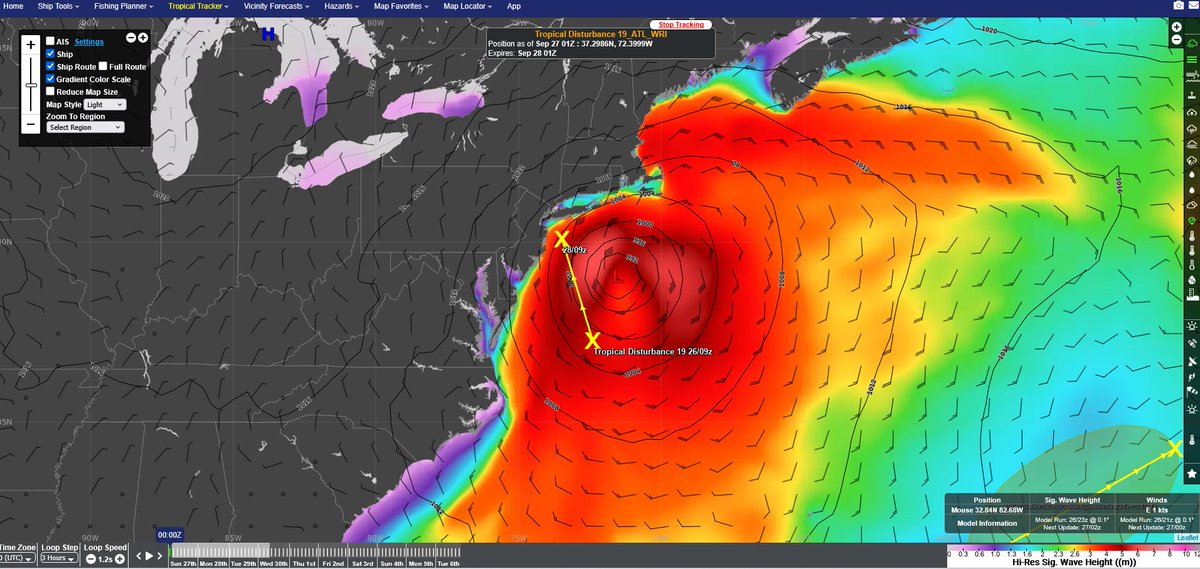Click the lightning bolt layer icon in sidebar

[1191, 376]
